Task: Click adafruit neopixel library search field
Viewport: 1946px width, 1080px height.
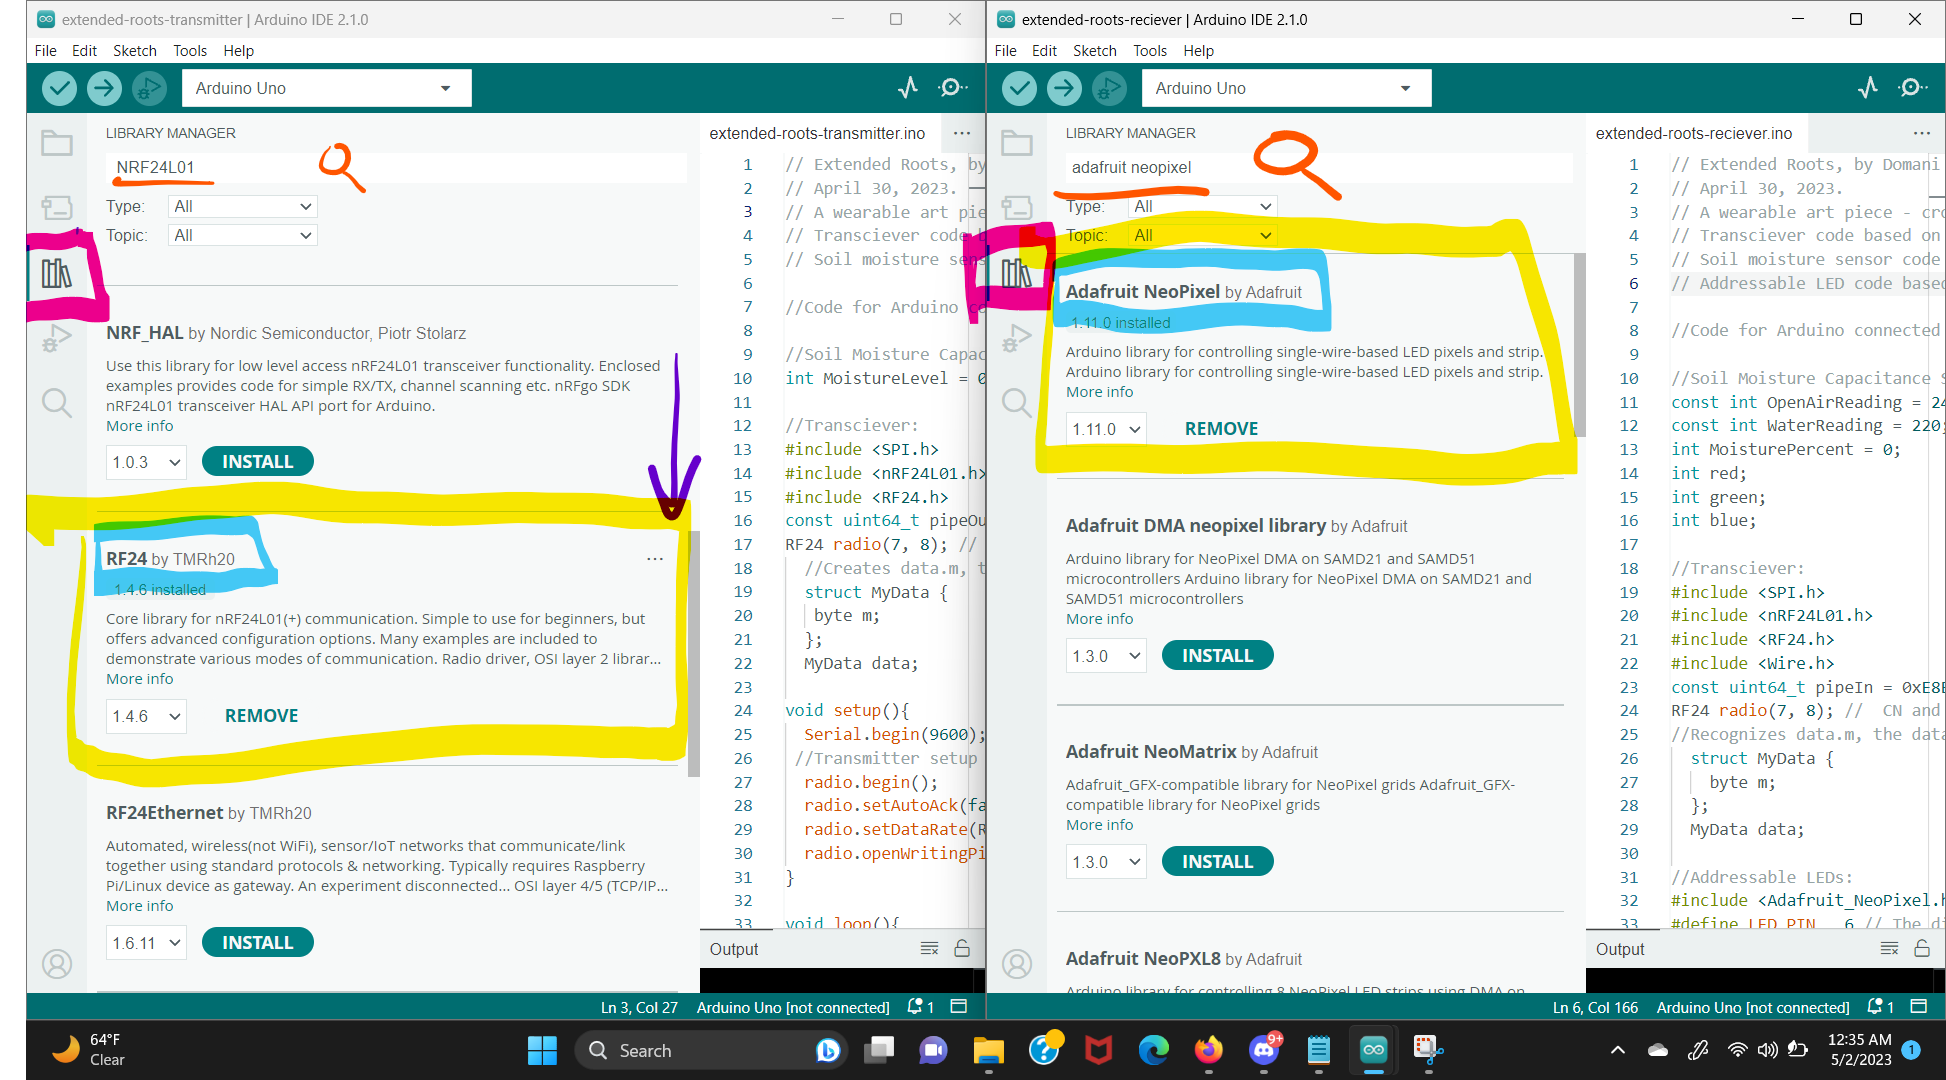Action: click(x=1317, y=167)
